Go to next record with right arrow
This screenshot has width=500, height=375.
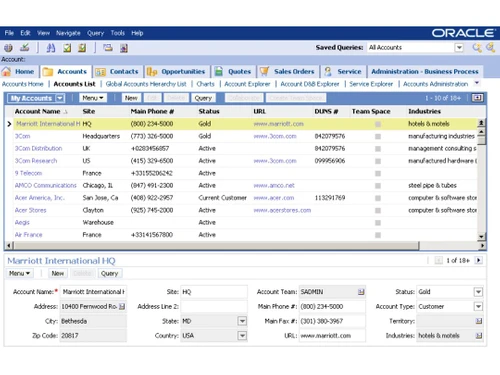coord(479,260)
